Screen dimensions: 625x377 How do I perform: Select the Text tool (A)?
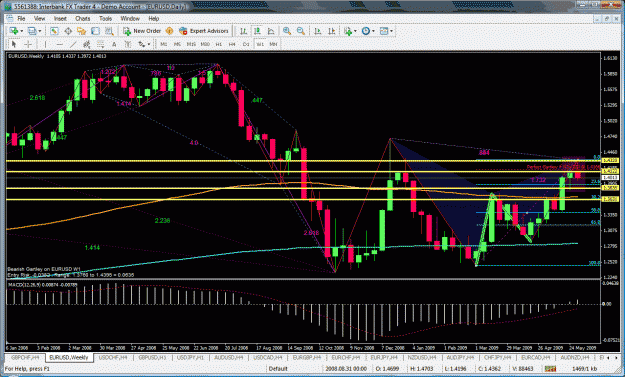(x=114, y=44)
